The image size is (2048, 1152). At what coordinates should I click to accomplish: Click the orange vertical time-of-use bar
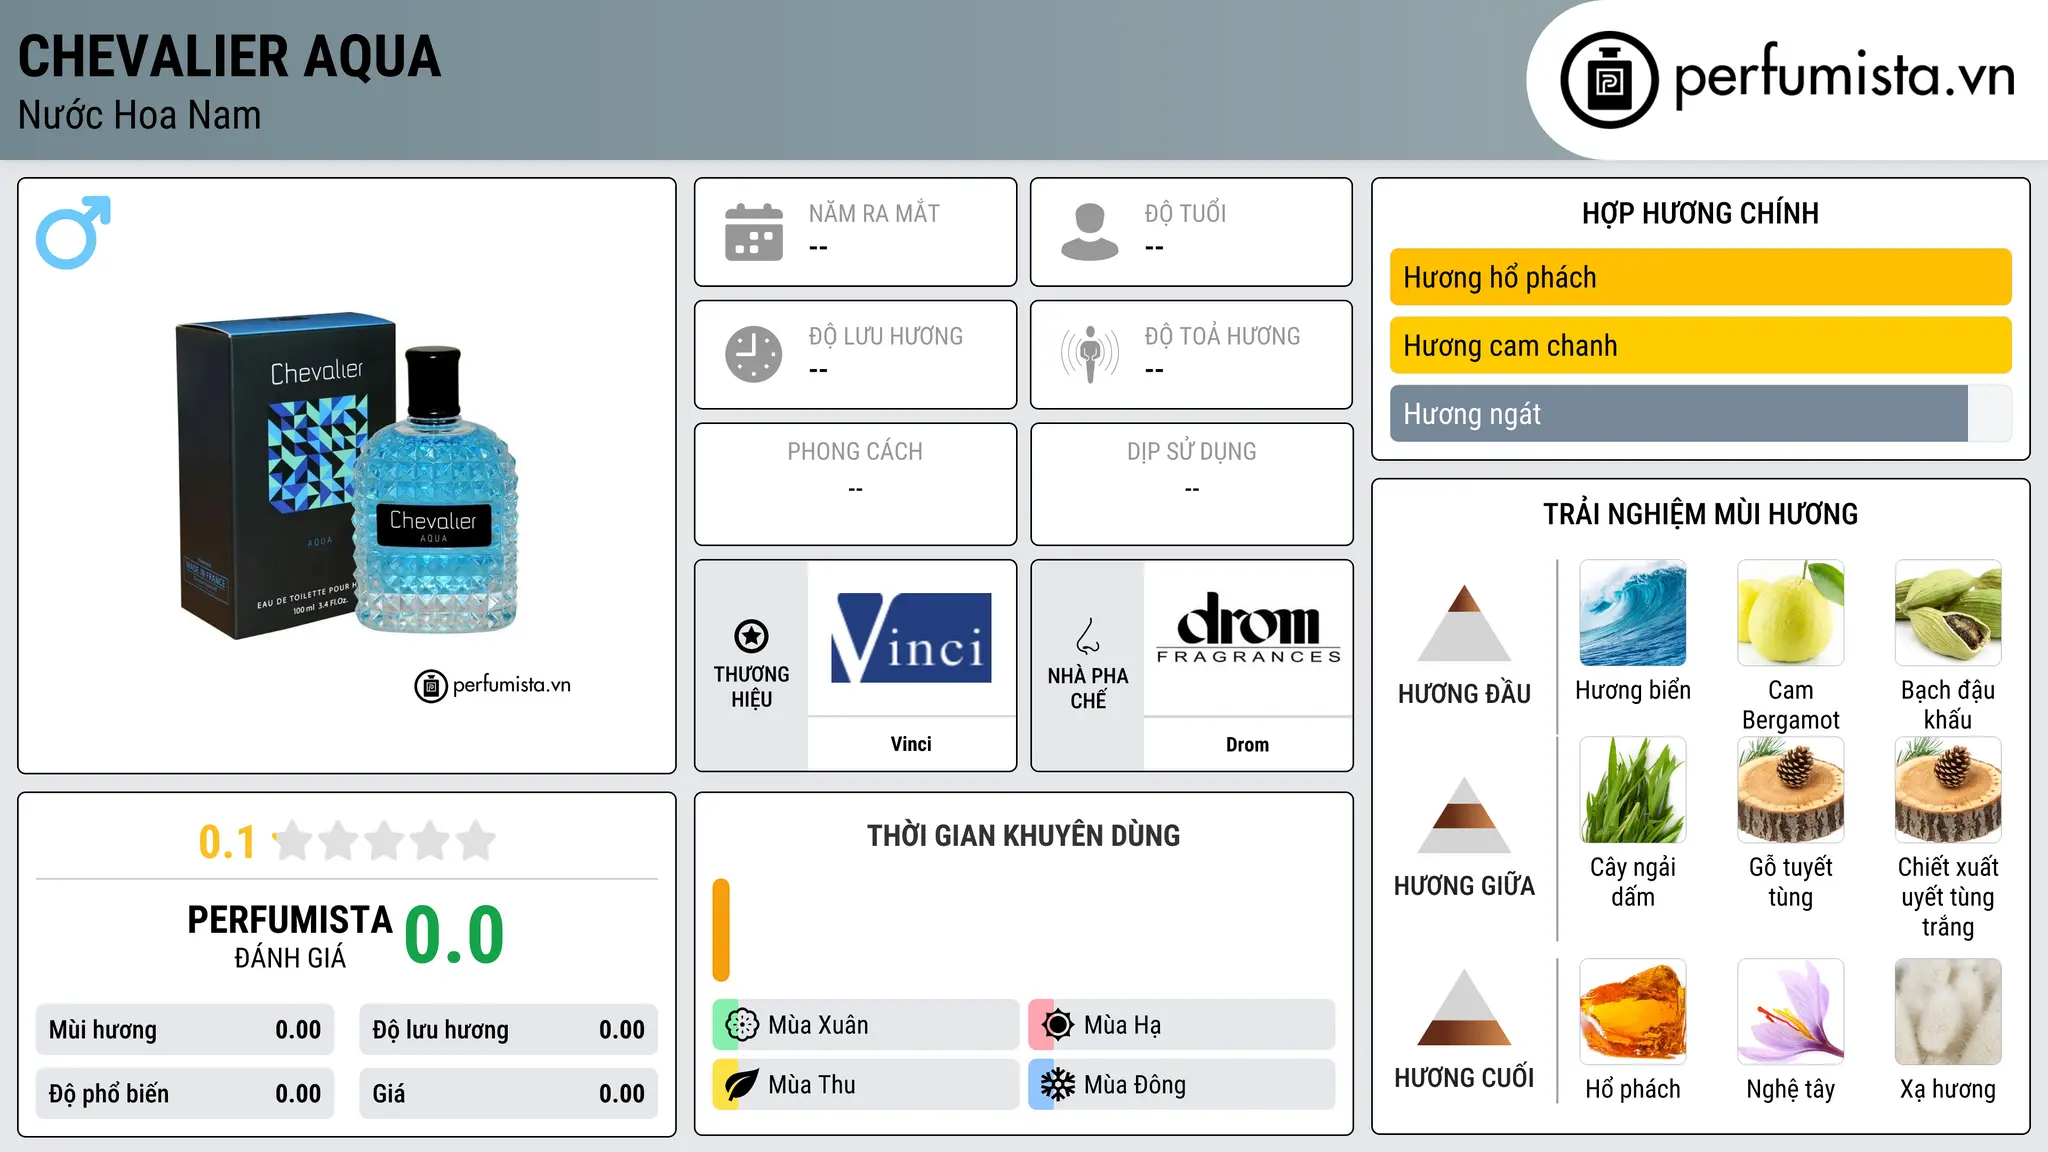point(721,930)
